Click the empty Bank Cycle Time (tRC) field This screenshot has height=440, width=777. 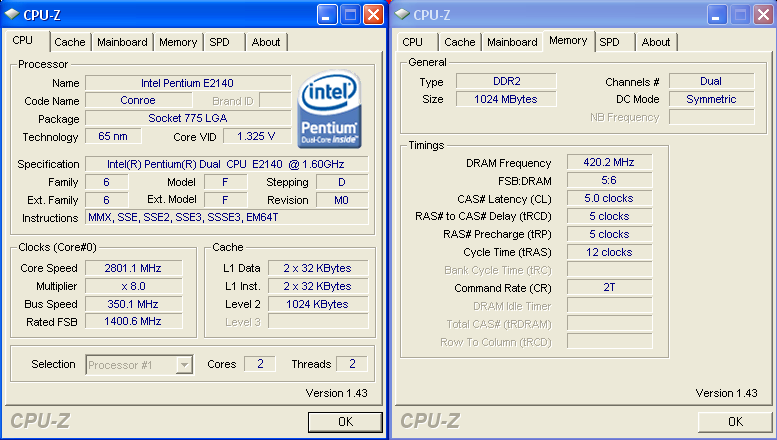610,270
